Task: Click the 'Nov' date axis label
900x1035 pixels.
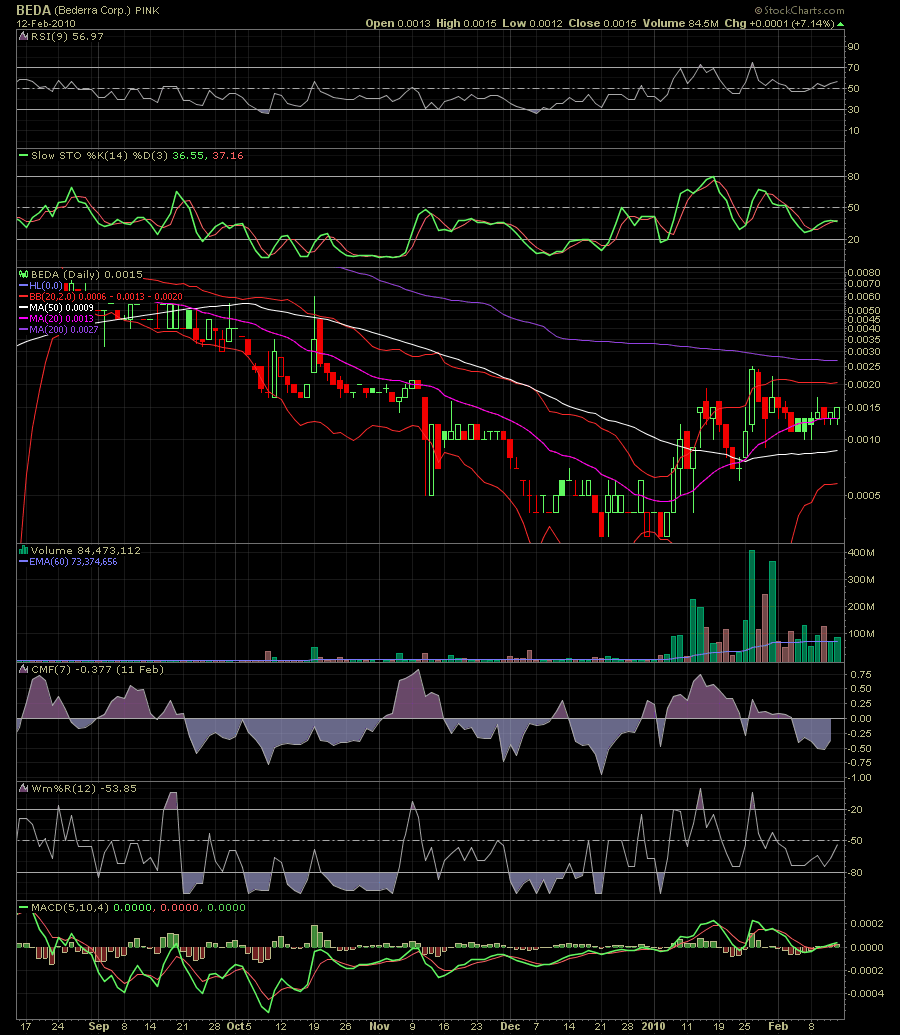Action: click(x=379, y=1026)
